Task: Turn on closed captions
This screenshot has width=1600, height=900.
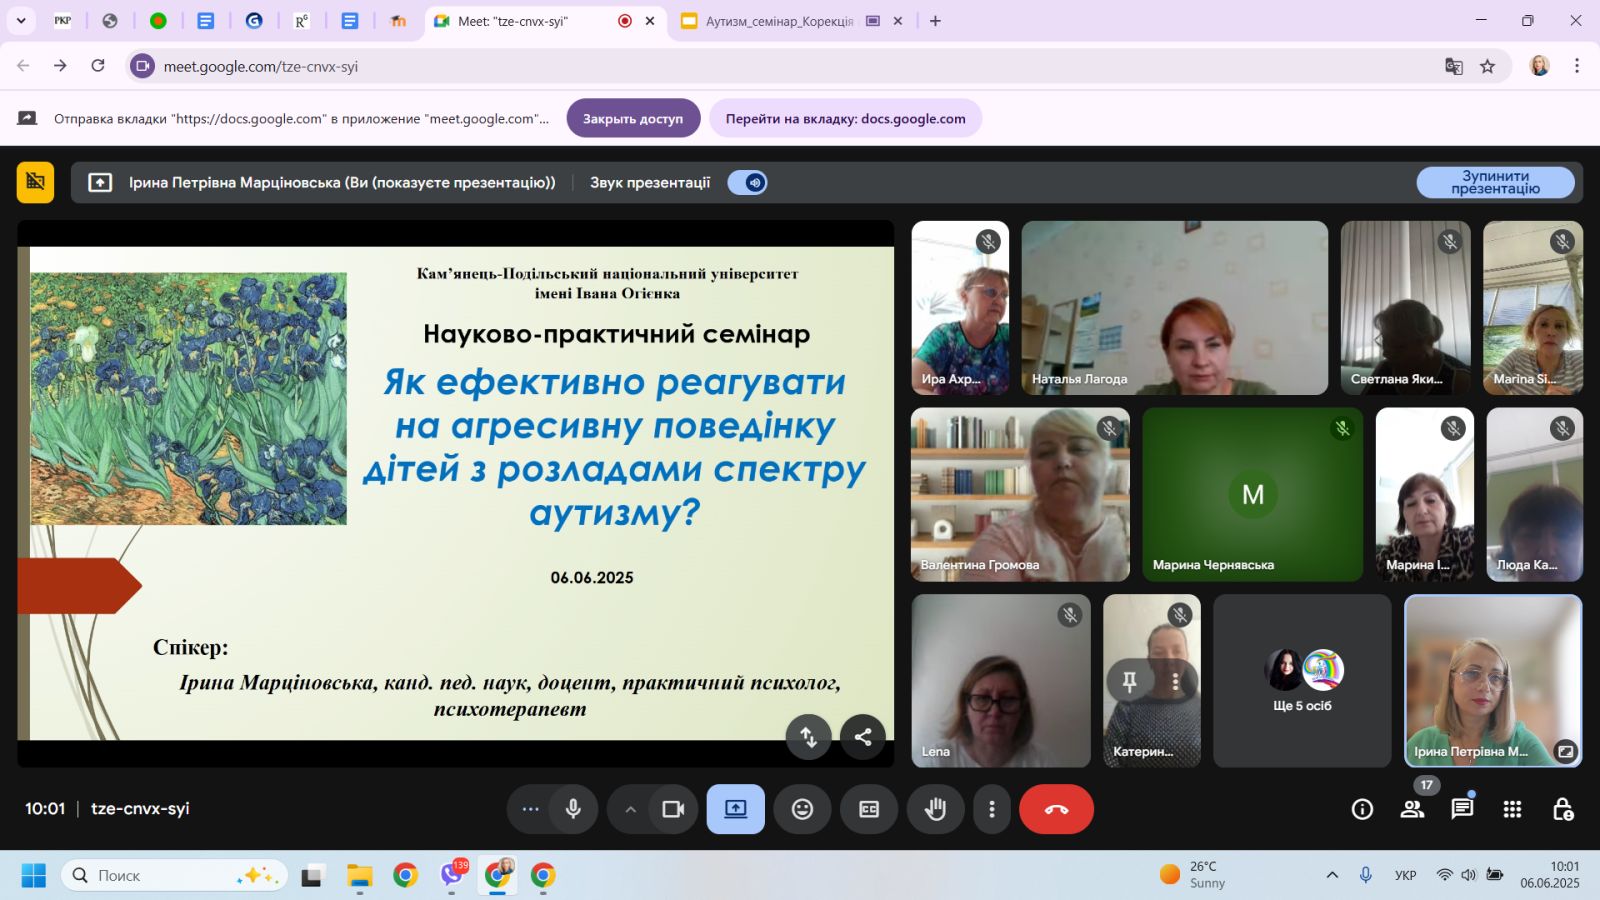Action: (x=869, y=809)
